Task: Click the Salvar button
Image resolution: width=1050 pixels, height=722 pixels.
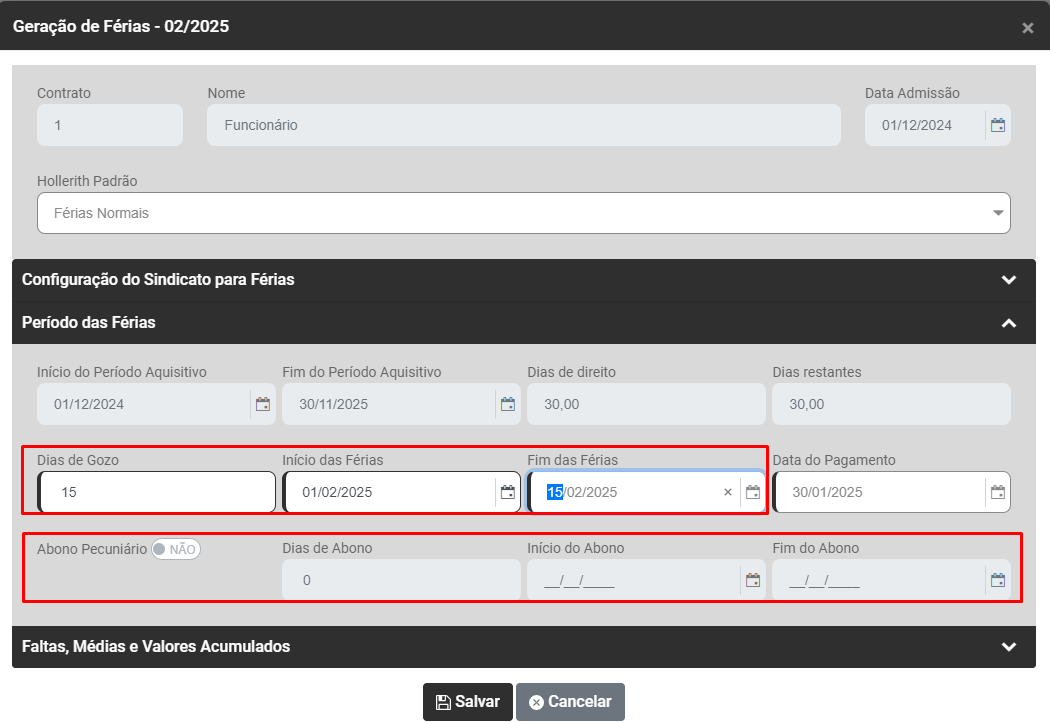Action: [x=467, y=702]
